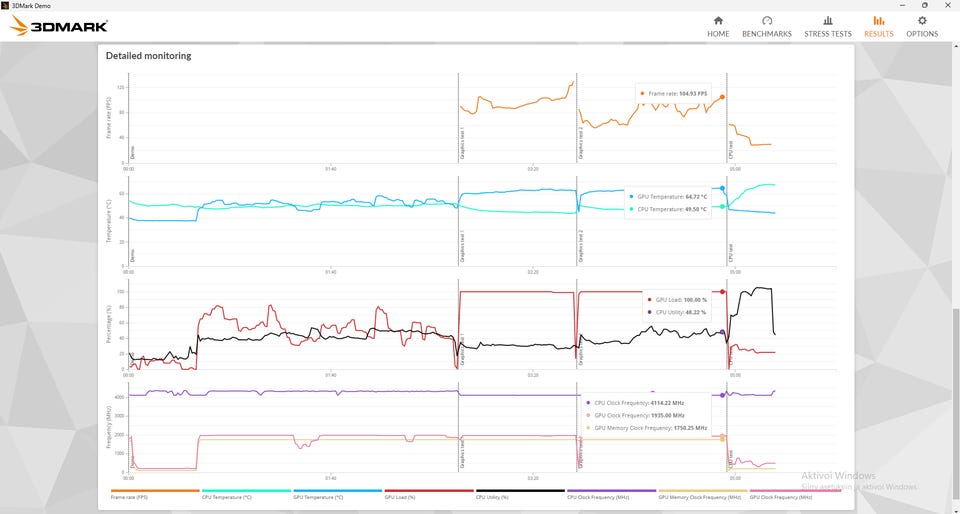Image resolution: width=960 pixels, height=514 pixels.
Task: Toggle CPU Utility (%) legend series
Action: coord(520,493)
